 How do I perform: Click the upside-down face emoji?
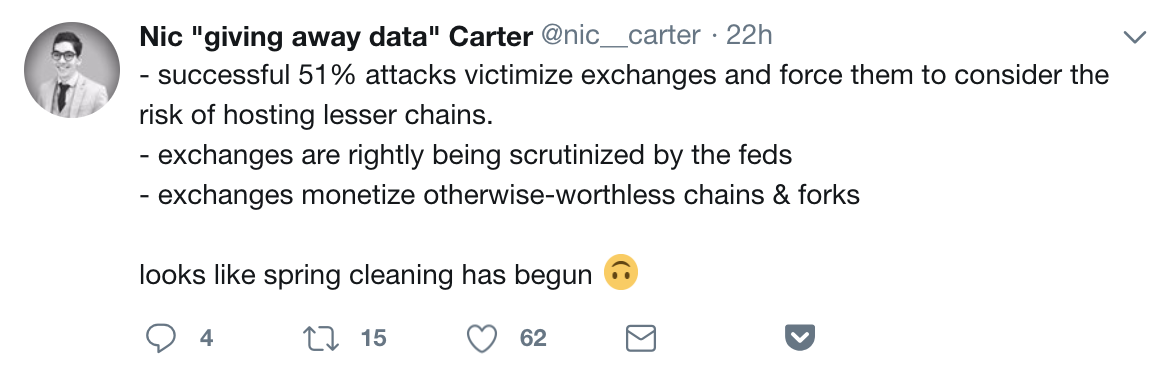click(x=621, y=273)
